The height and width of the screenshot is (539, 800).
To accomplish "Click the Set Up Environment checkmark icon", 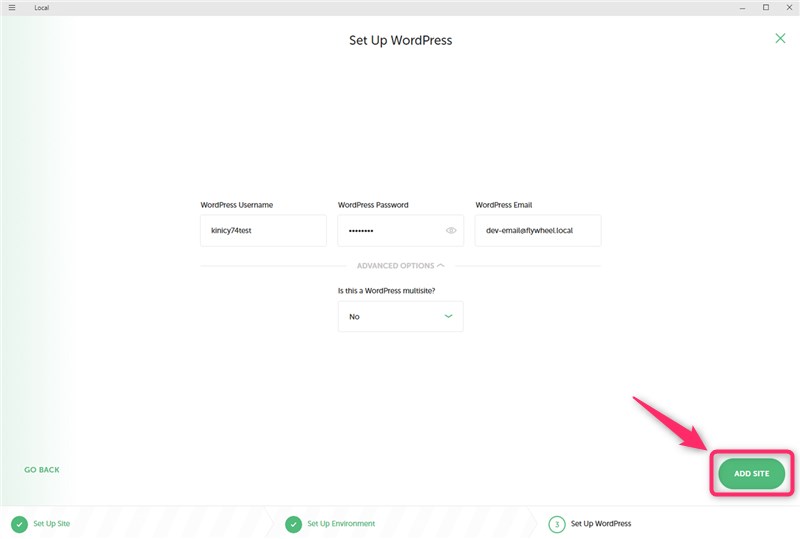I will [293, 524].
